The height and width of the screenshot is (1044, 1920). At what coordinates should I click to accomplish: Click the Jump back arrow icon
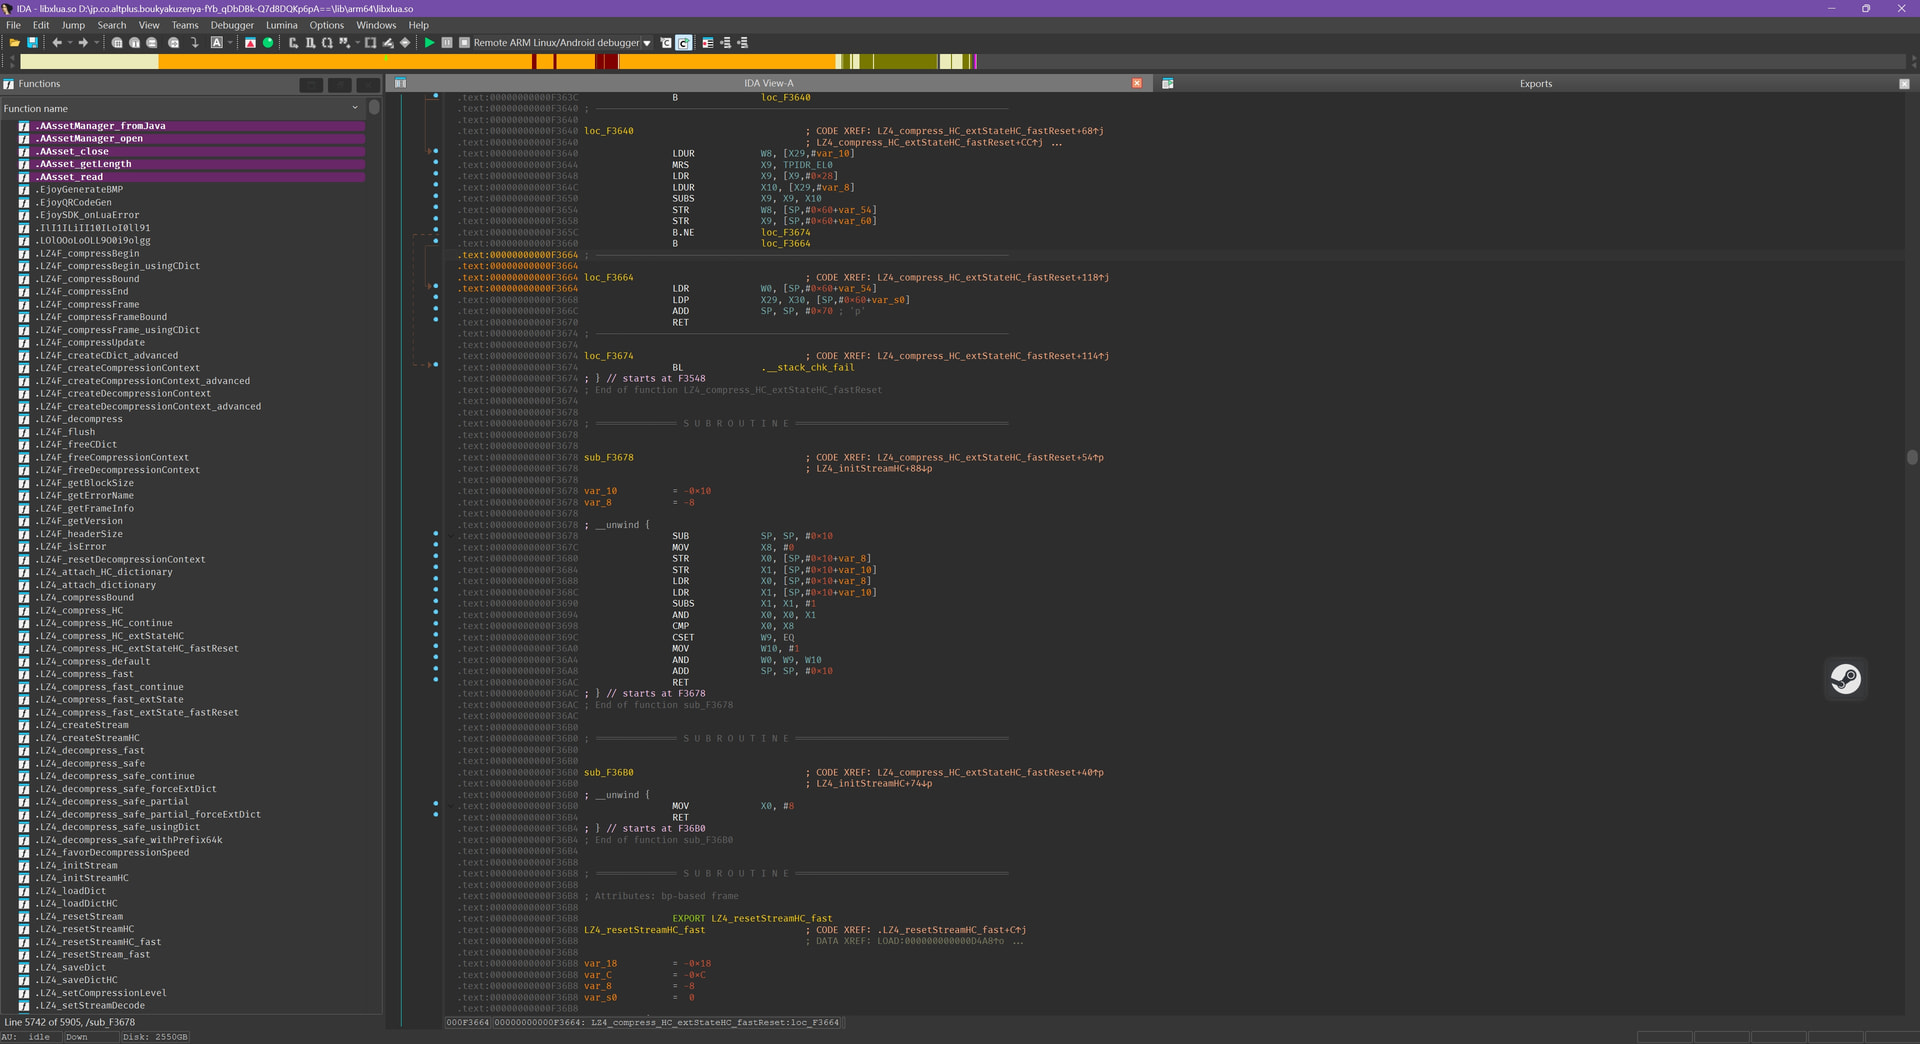click(57, 43)
